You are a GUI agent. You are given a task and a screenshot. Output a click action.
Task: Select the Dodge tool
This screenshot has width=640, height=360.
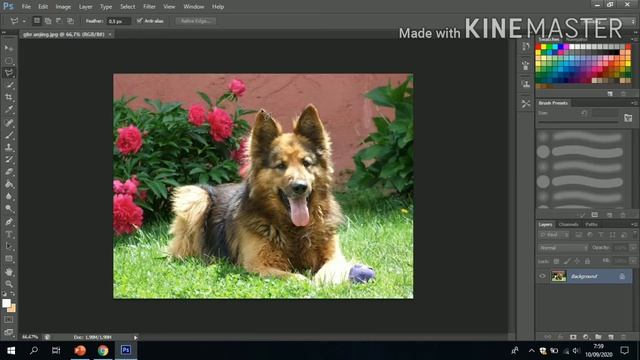[9, 209]
